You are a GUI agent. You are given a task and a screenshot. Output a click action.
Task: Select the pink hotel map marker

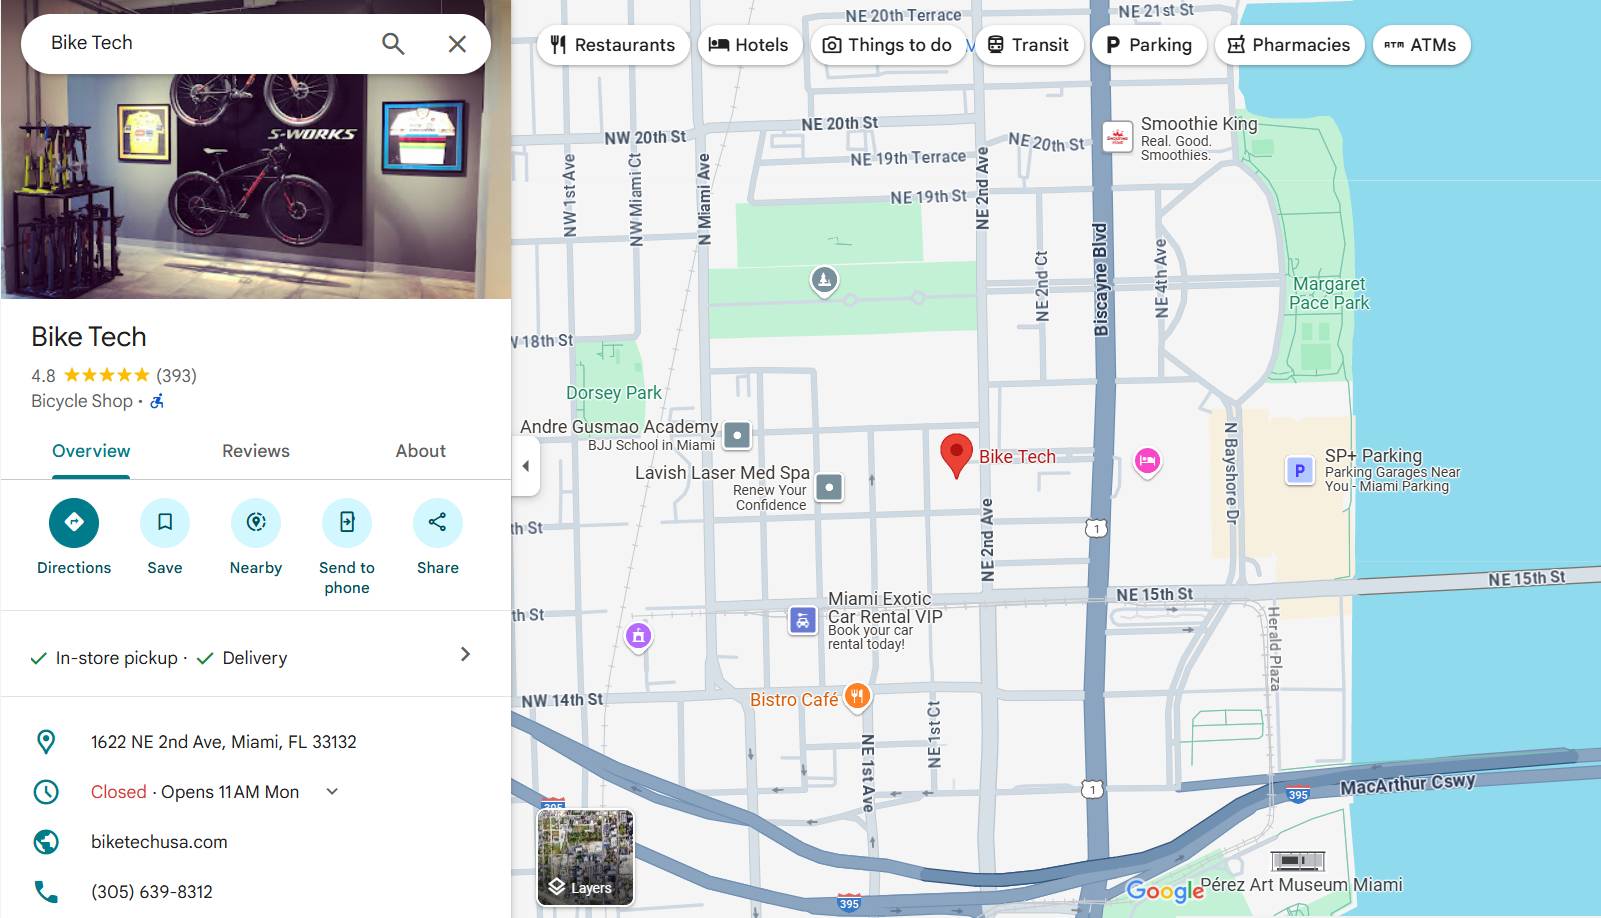1147,461
